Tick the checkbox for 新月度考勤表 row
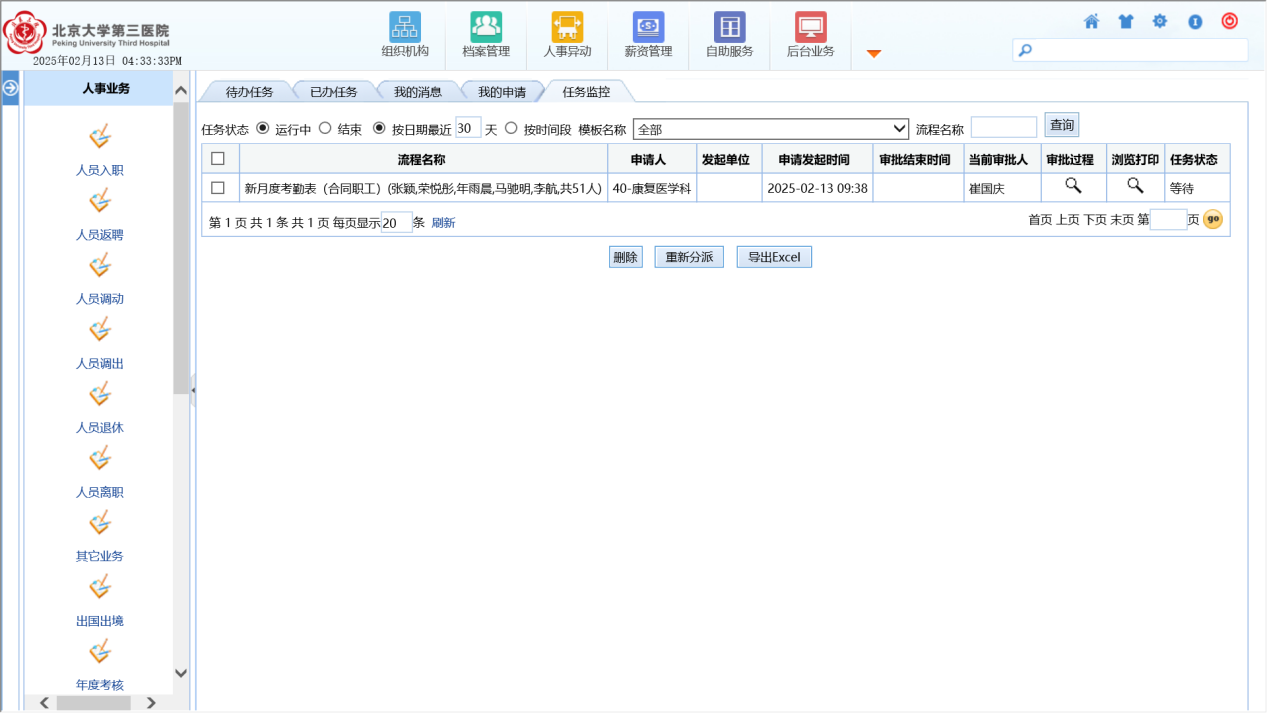 click(218, 187)
